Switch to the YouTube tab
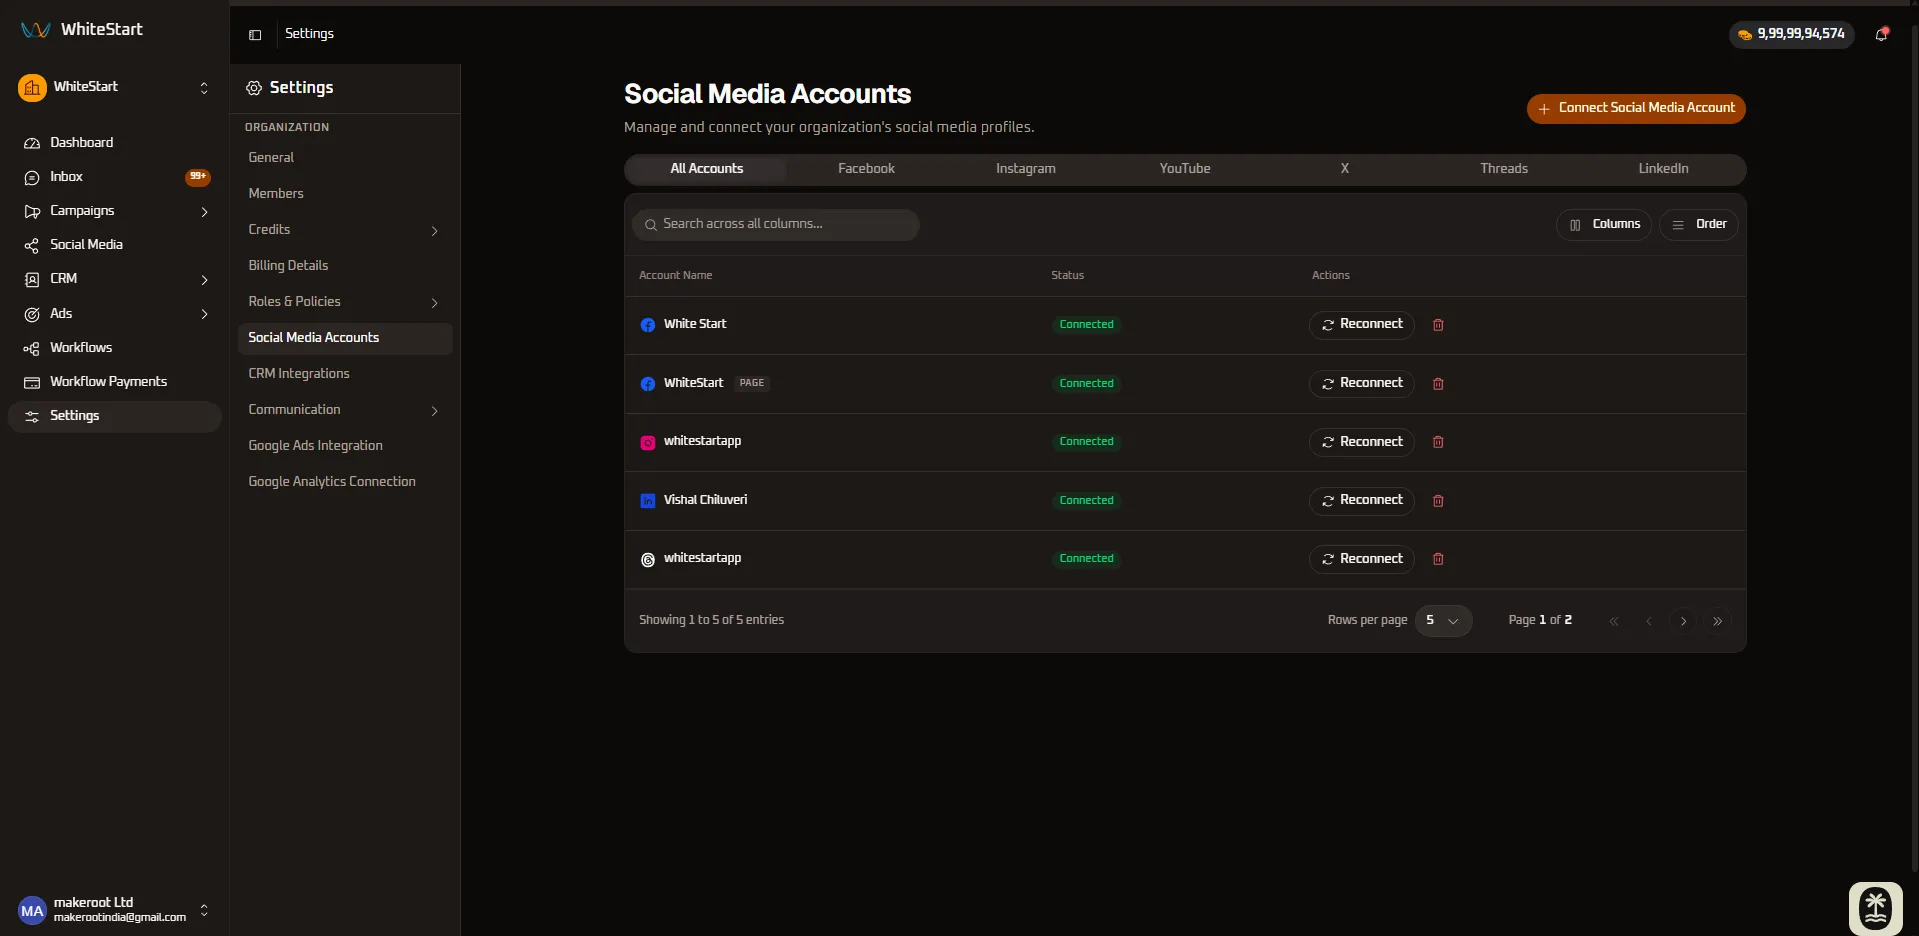Screen dimensions: 1919x936 [1185, 169]
